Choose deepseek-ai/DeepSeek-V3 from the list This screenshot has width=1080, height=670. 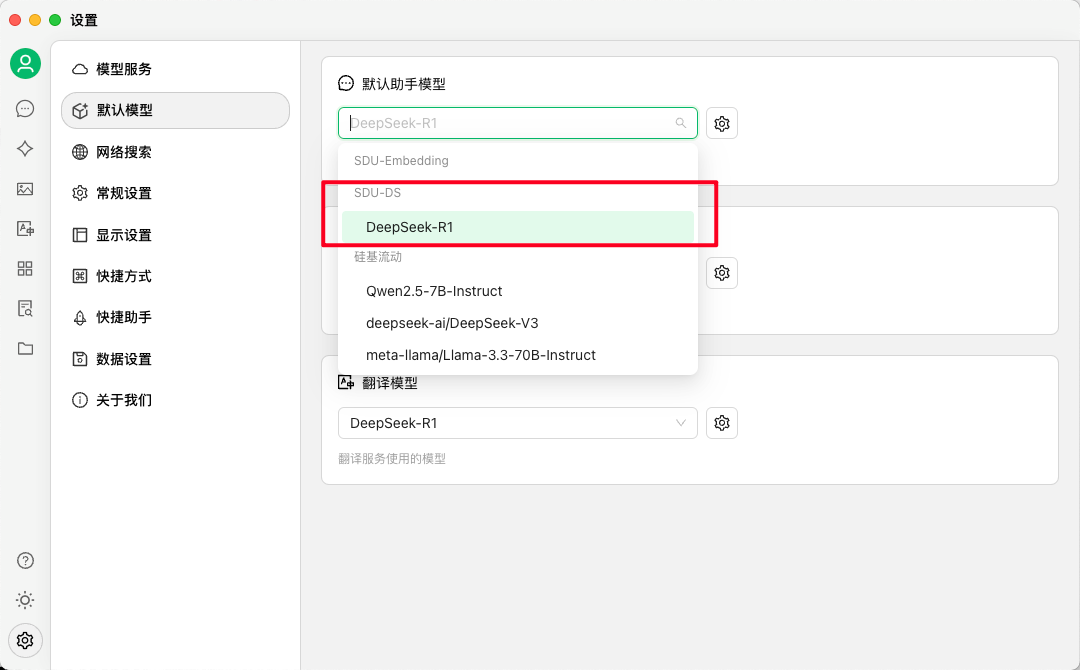[518, 323]
